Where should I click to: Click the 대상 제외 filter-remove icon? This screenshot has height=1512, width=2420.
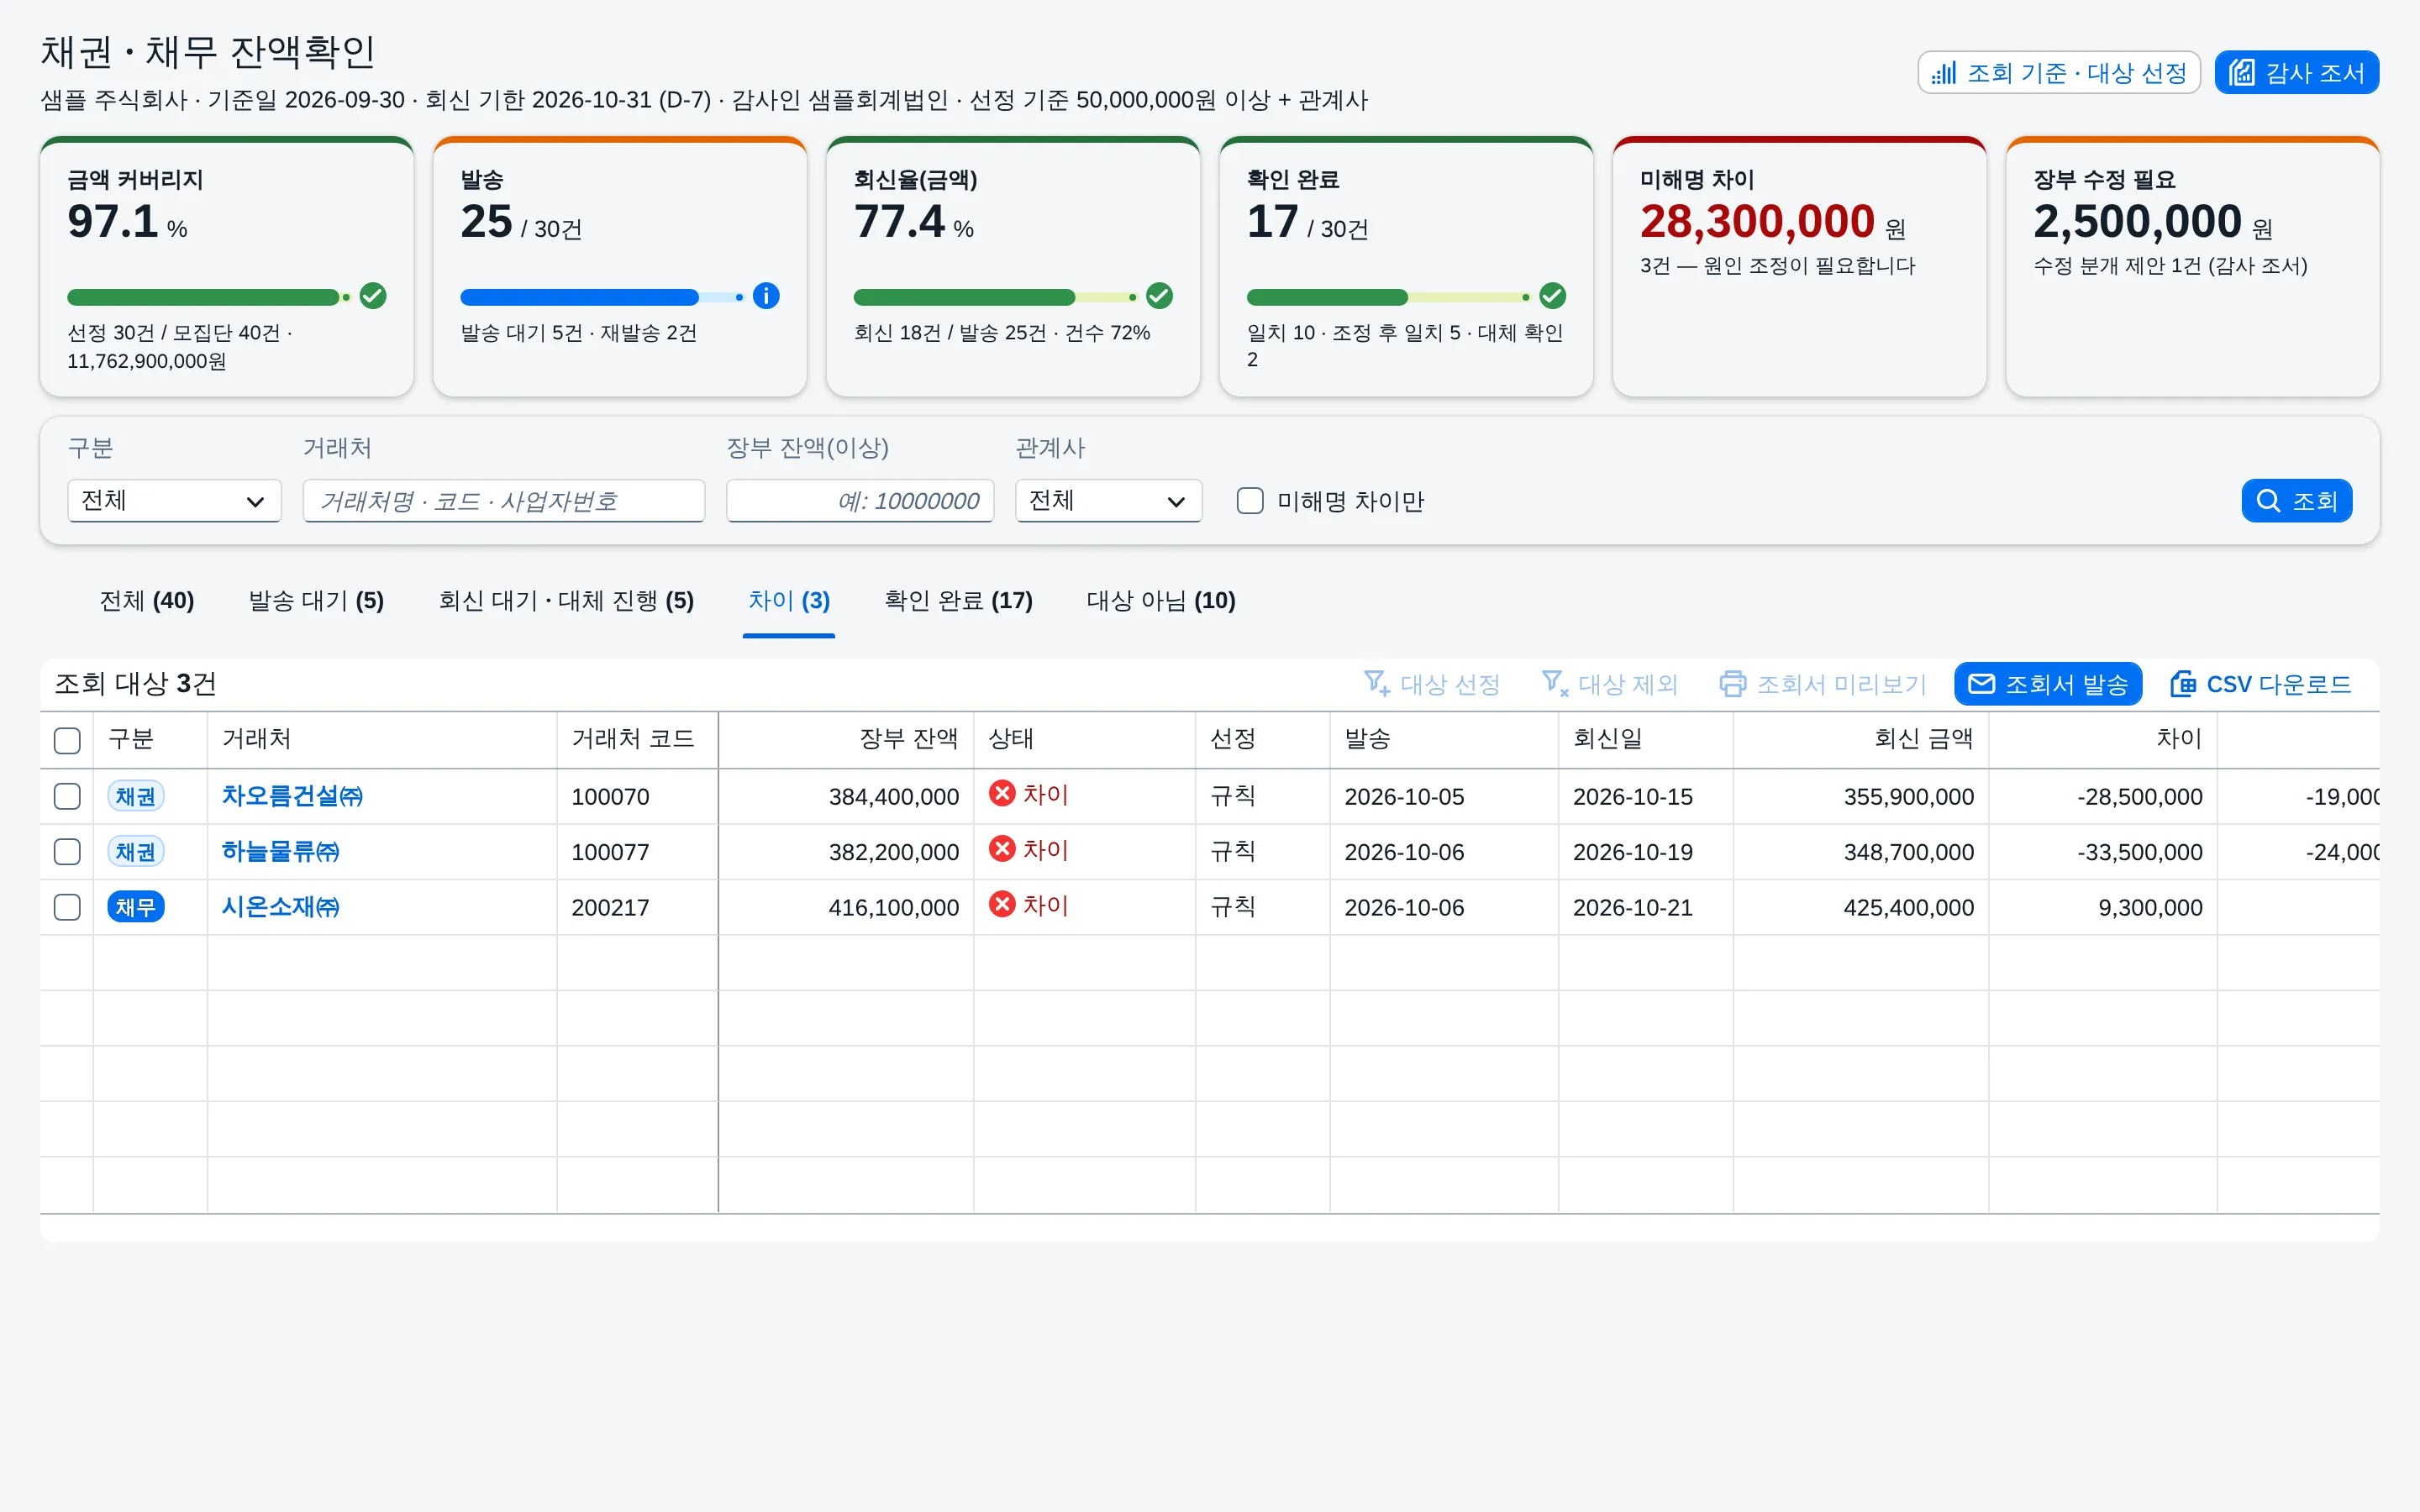1555,684
